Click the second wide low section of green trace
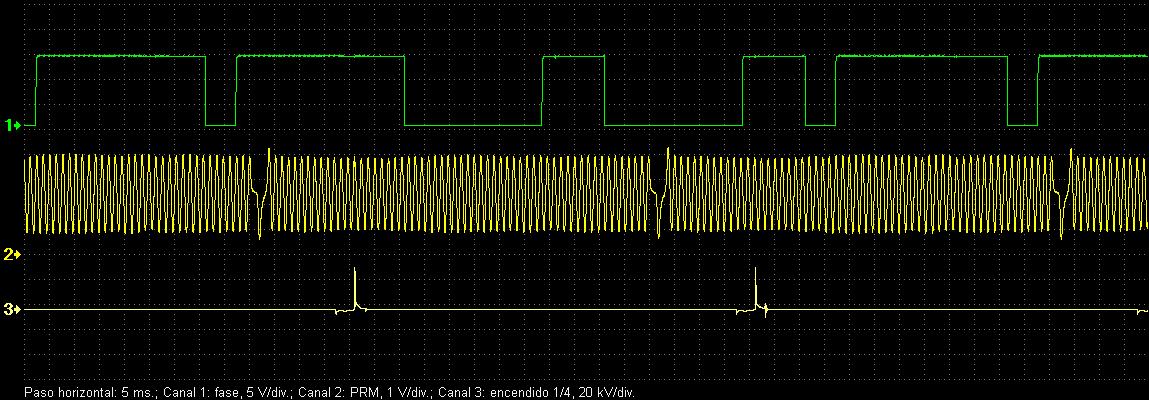The image size is (1149, 400). tap(674, 125)
